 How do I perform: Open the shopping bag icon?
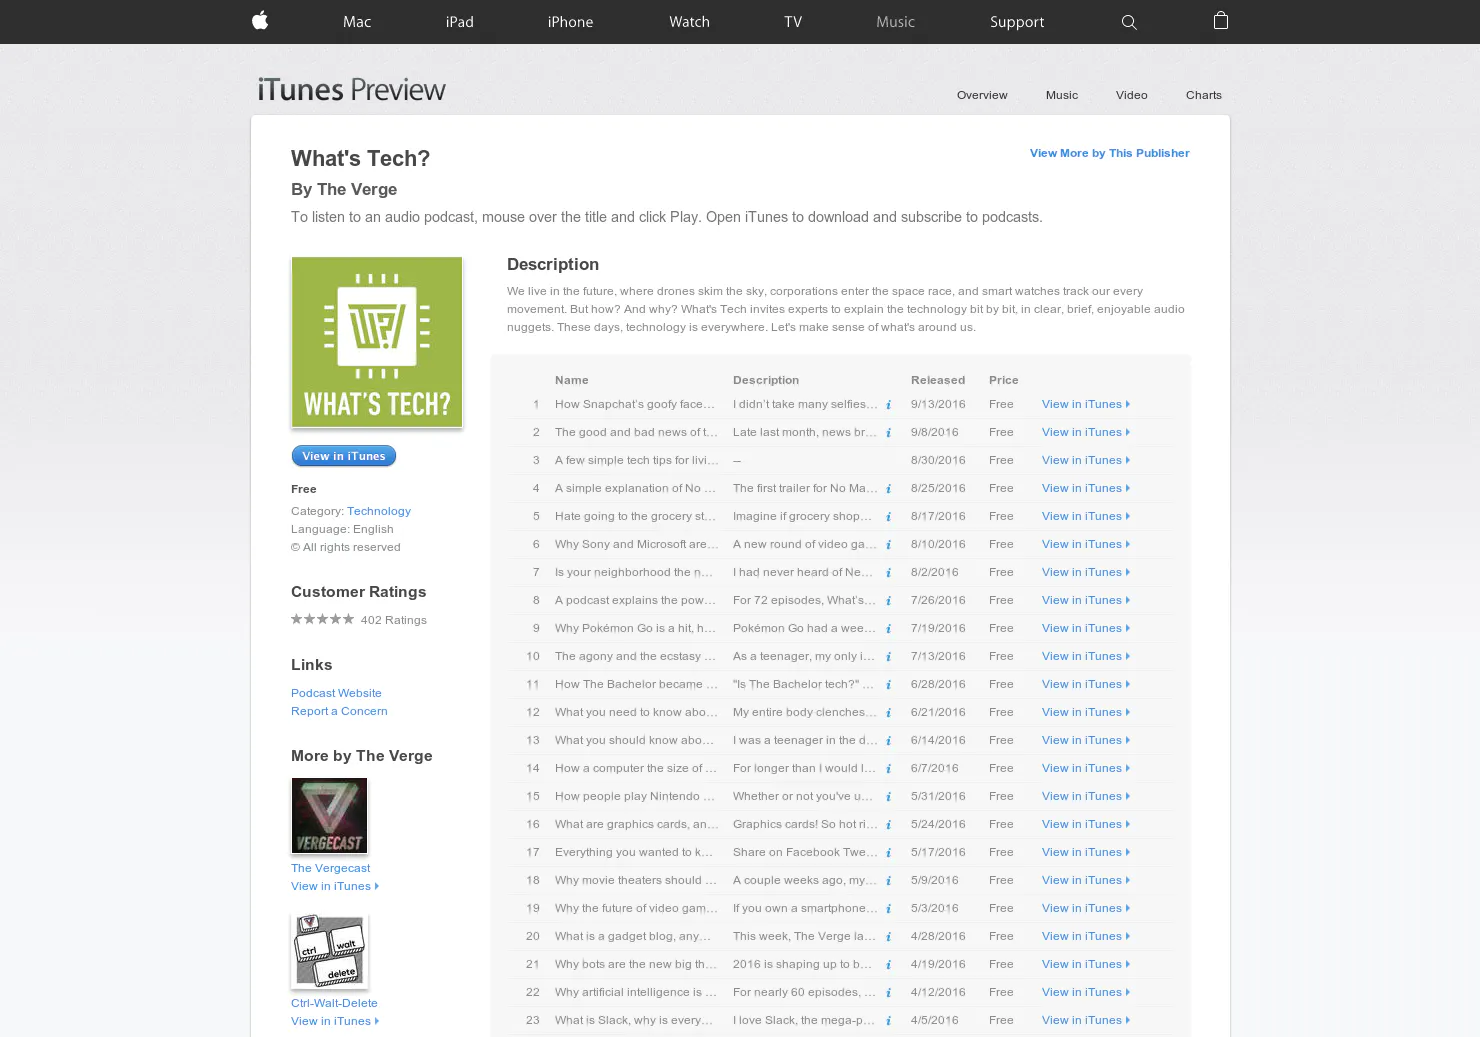point(1221,20)
